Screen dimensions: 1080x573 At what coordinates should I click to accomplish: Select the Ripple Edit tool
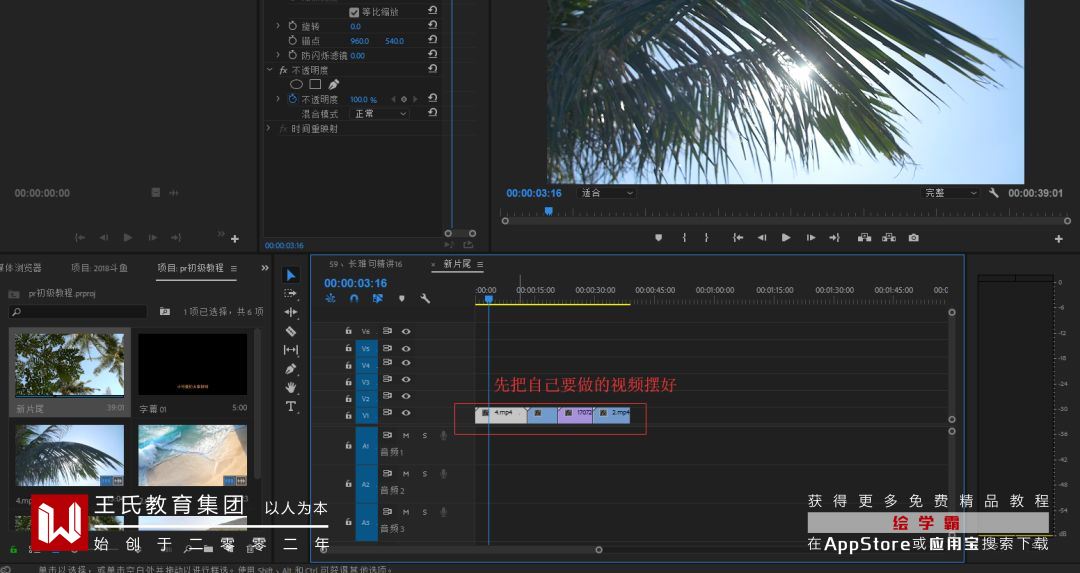click(291, 312)
